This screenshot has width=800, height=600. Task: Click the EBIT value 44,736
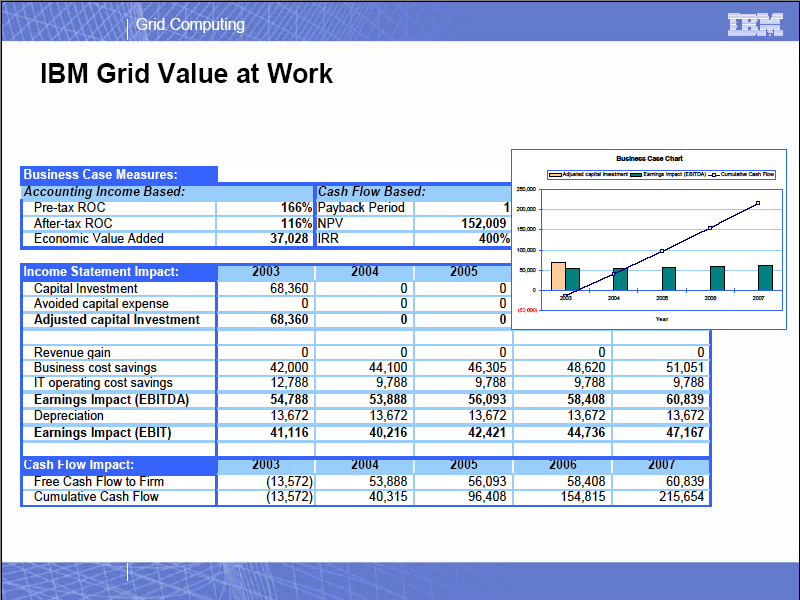[x=586, y=433]
